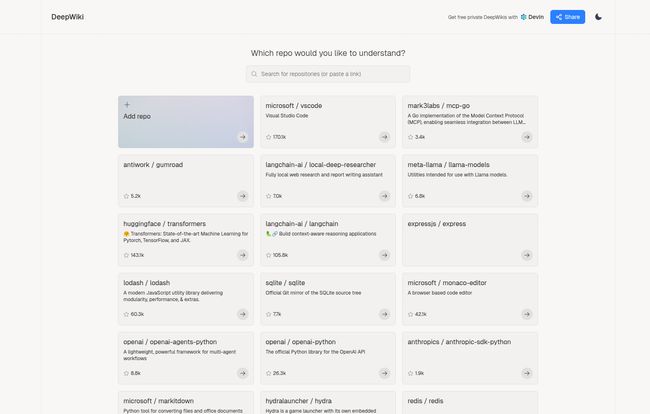Select the "openai / openai-python" title
650x414 pixels.
pos(301,342)
